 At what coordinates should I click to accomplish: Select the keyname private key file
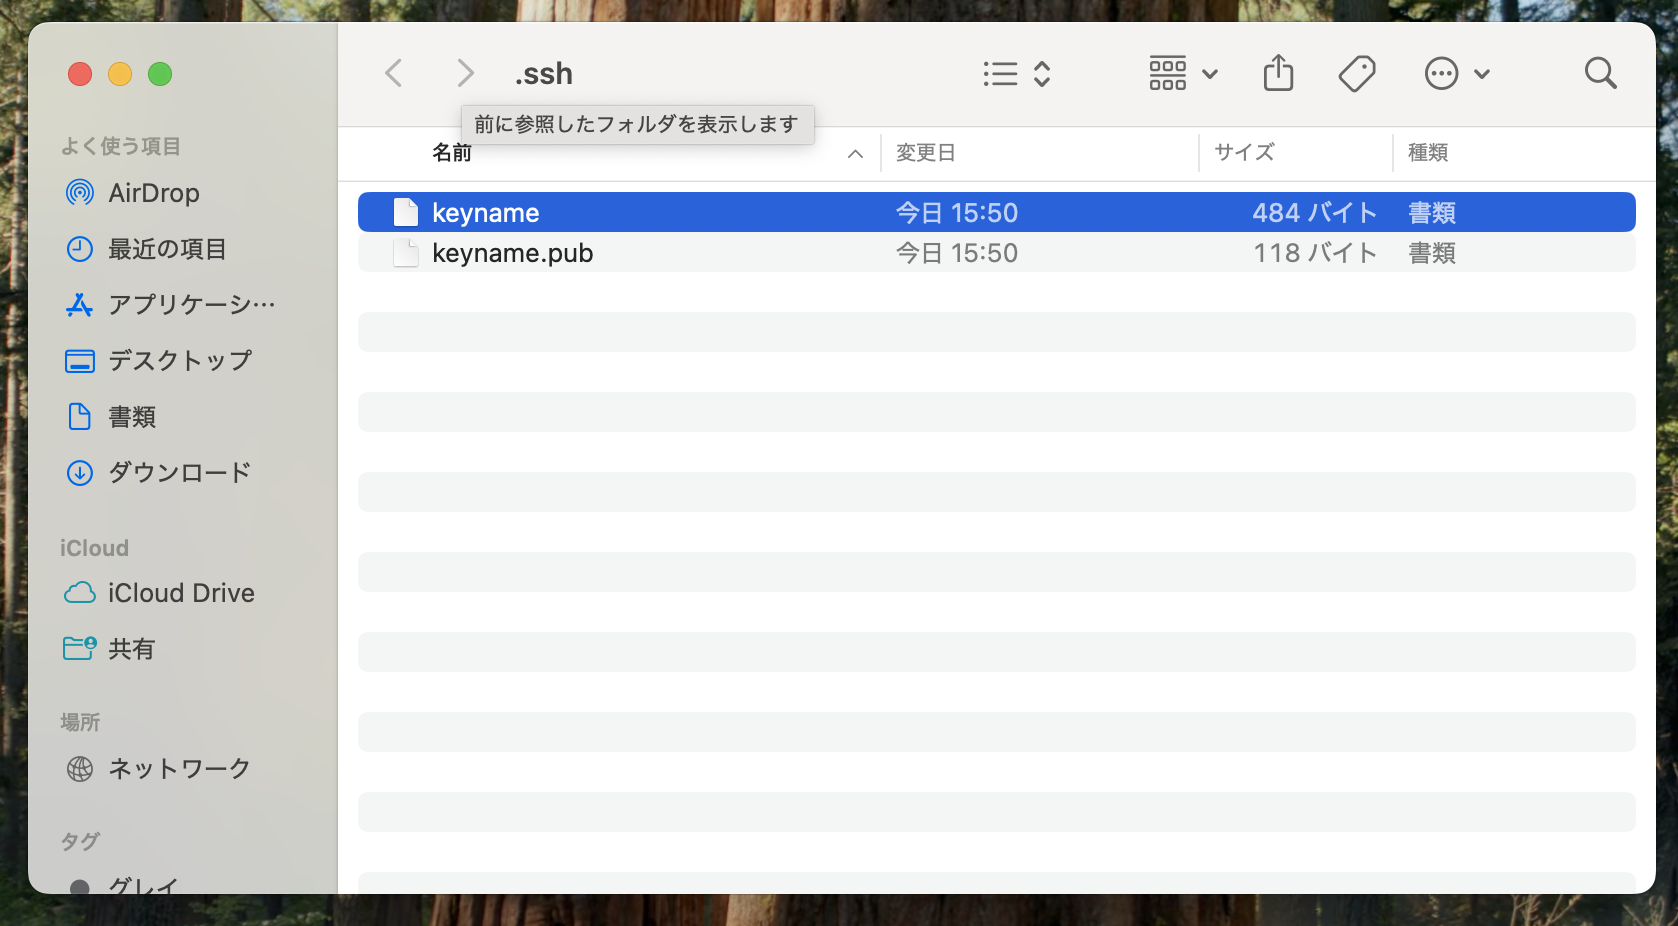pyautogui.click(x=996, y=212)
